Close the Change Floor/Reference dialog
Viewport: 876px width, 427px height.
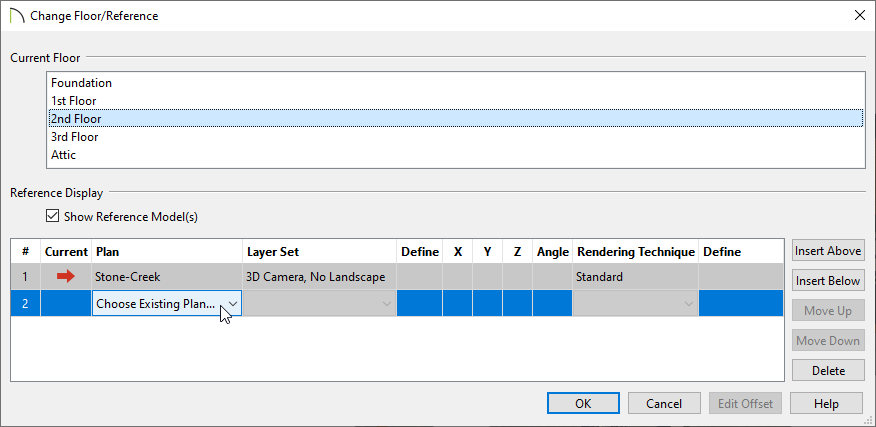[860, 16]
